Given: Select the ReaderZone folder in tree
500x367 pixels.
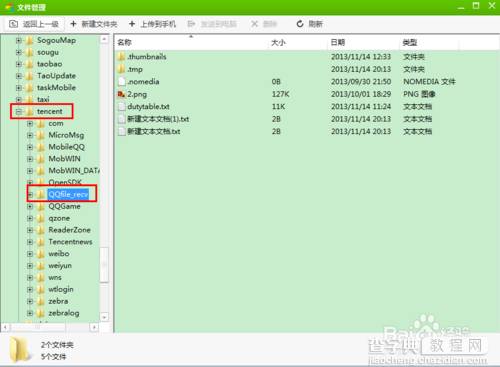Looking at the screenshot, I should pos(69,230).
